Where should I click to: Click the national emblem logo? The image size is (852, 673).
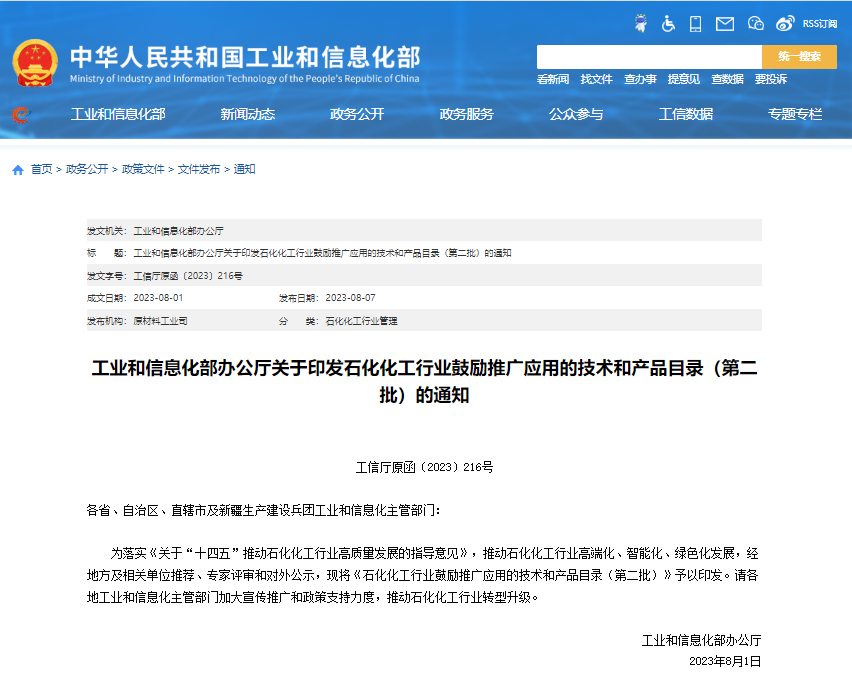(x=36, y=62)
